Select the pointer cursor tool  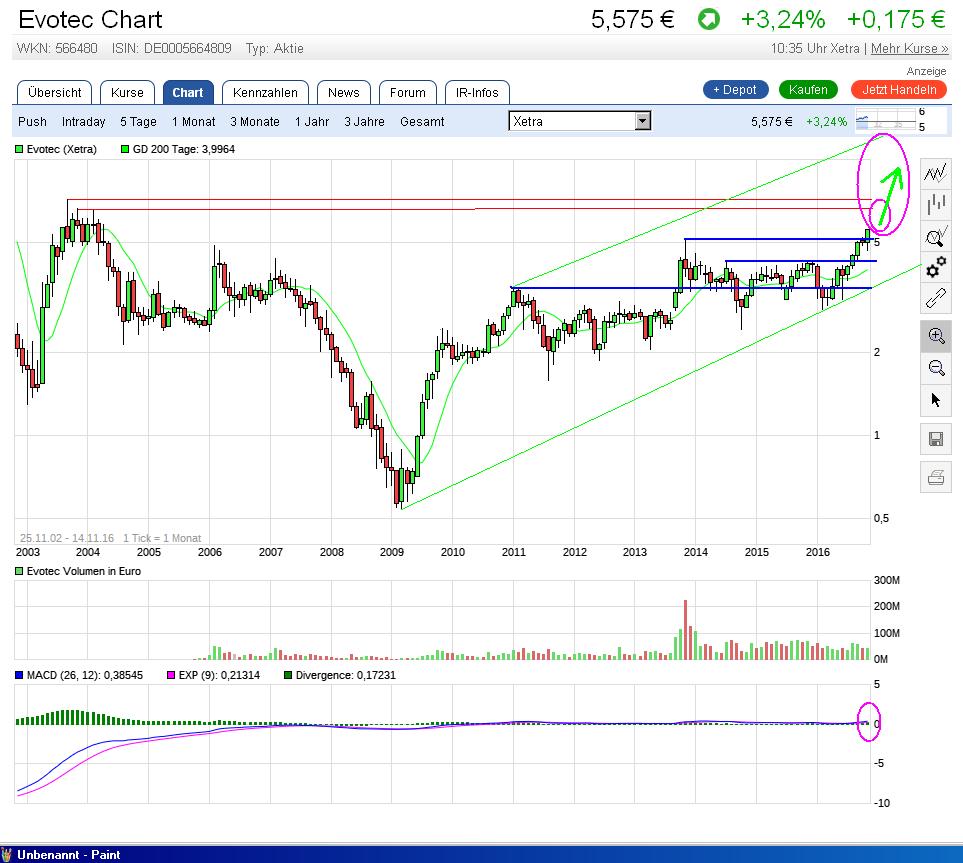point(935,400)
